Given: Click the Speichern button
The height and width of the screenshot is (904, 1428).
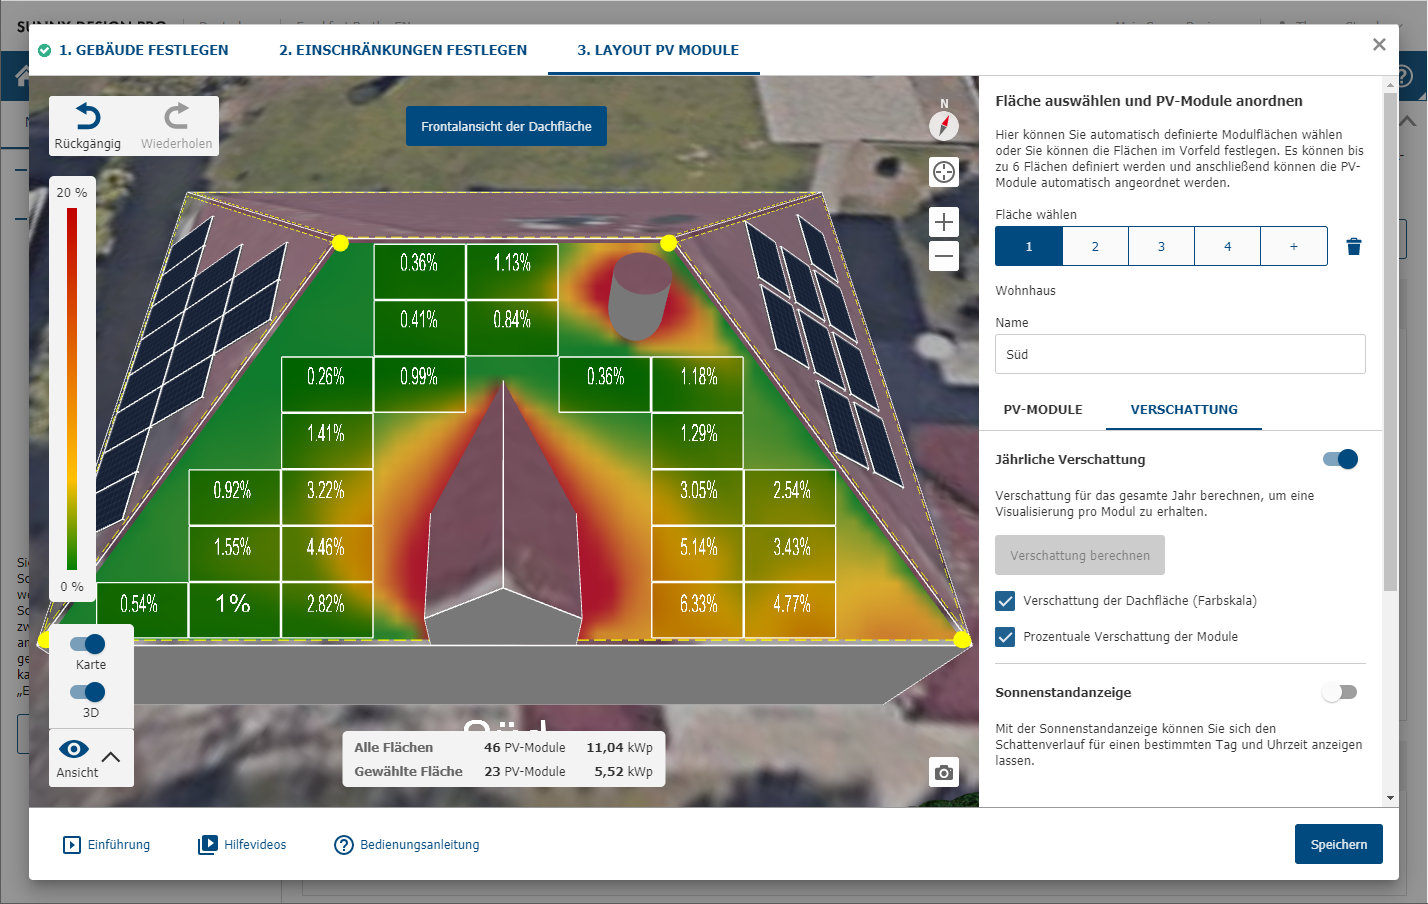Looking at the screenshot, I should [x=1338, y=844].
